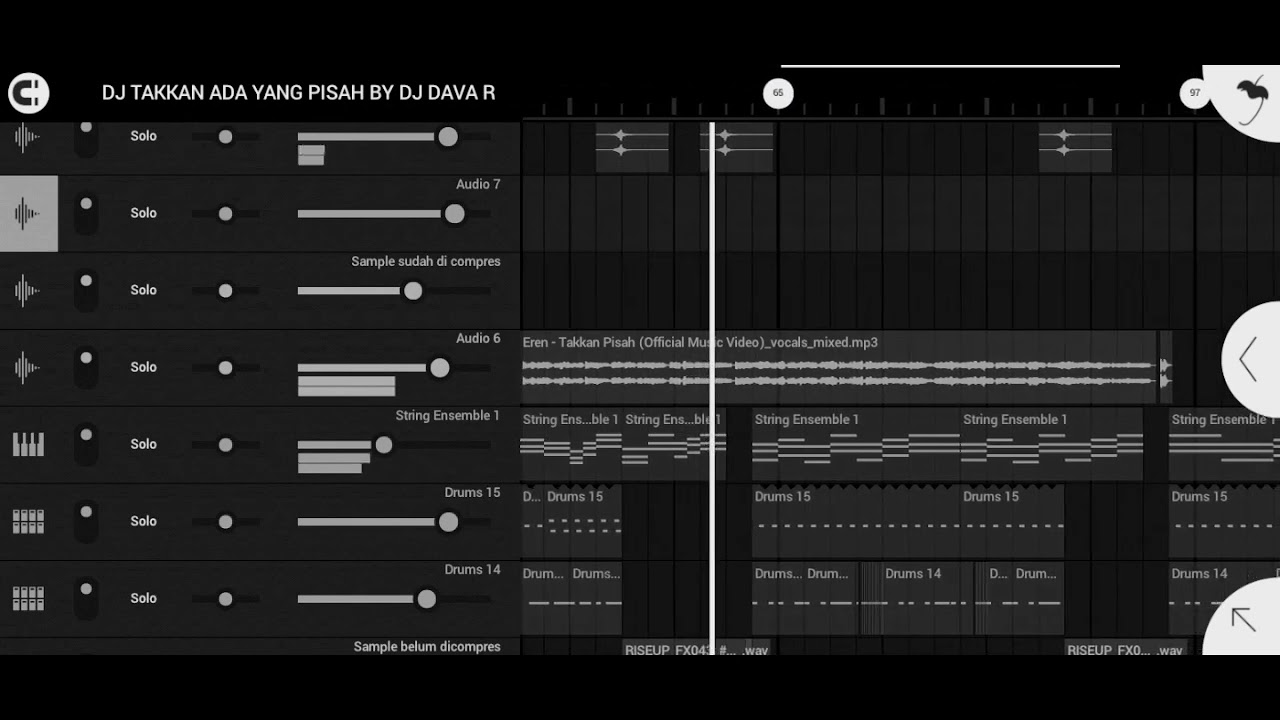This screenshot has width=1280, height=720.
Task: Select the RISEUP_FX wav clip at bottom right
Action: 1126,648
